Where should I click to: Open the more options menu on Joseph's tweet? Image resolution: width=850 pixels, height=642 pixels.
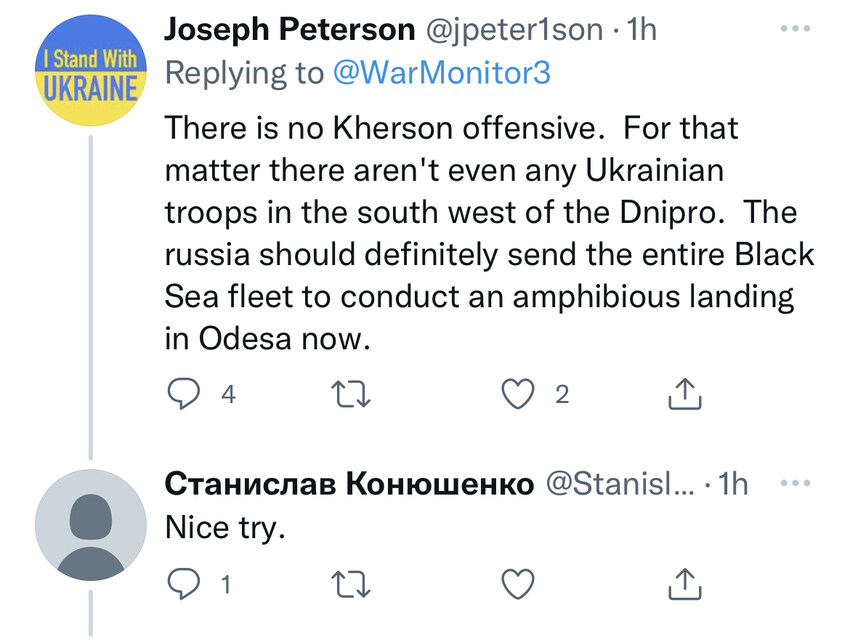pos(793,28)
